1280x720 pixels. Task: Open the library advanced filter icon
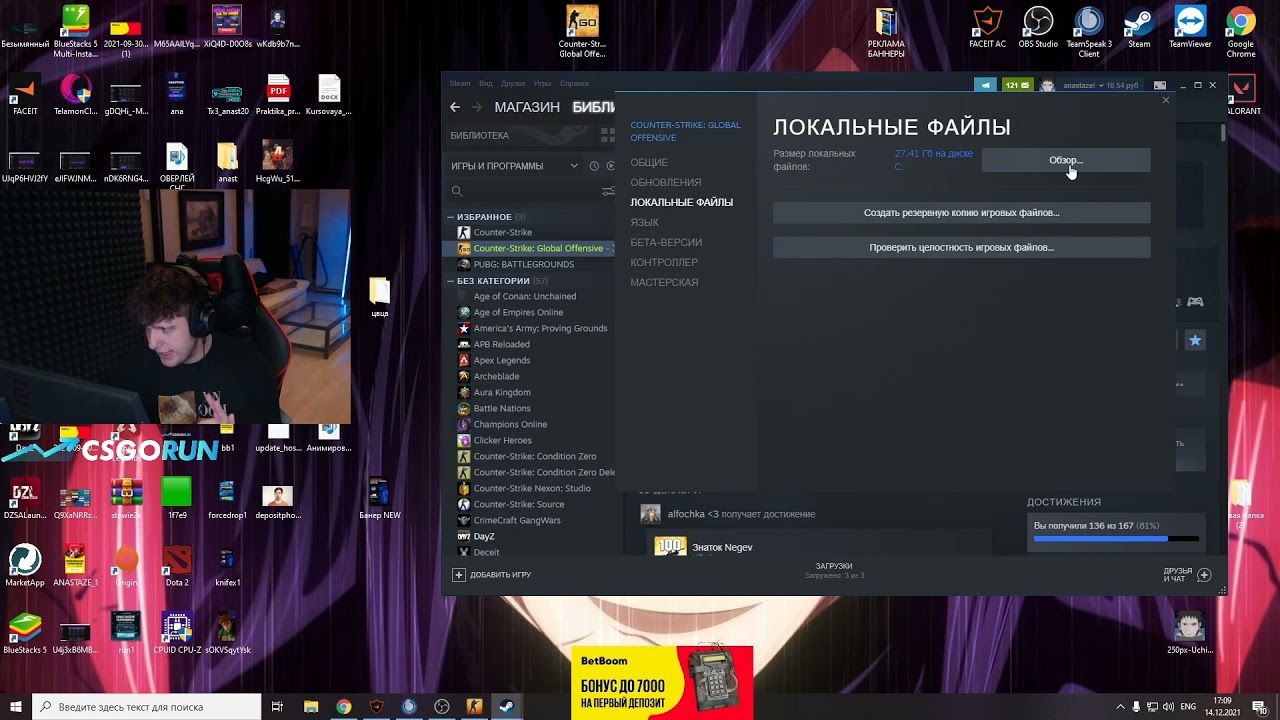608,191
